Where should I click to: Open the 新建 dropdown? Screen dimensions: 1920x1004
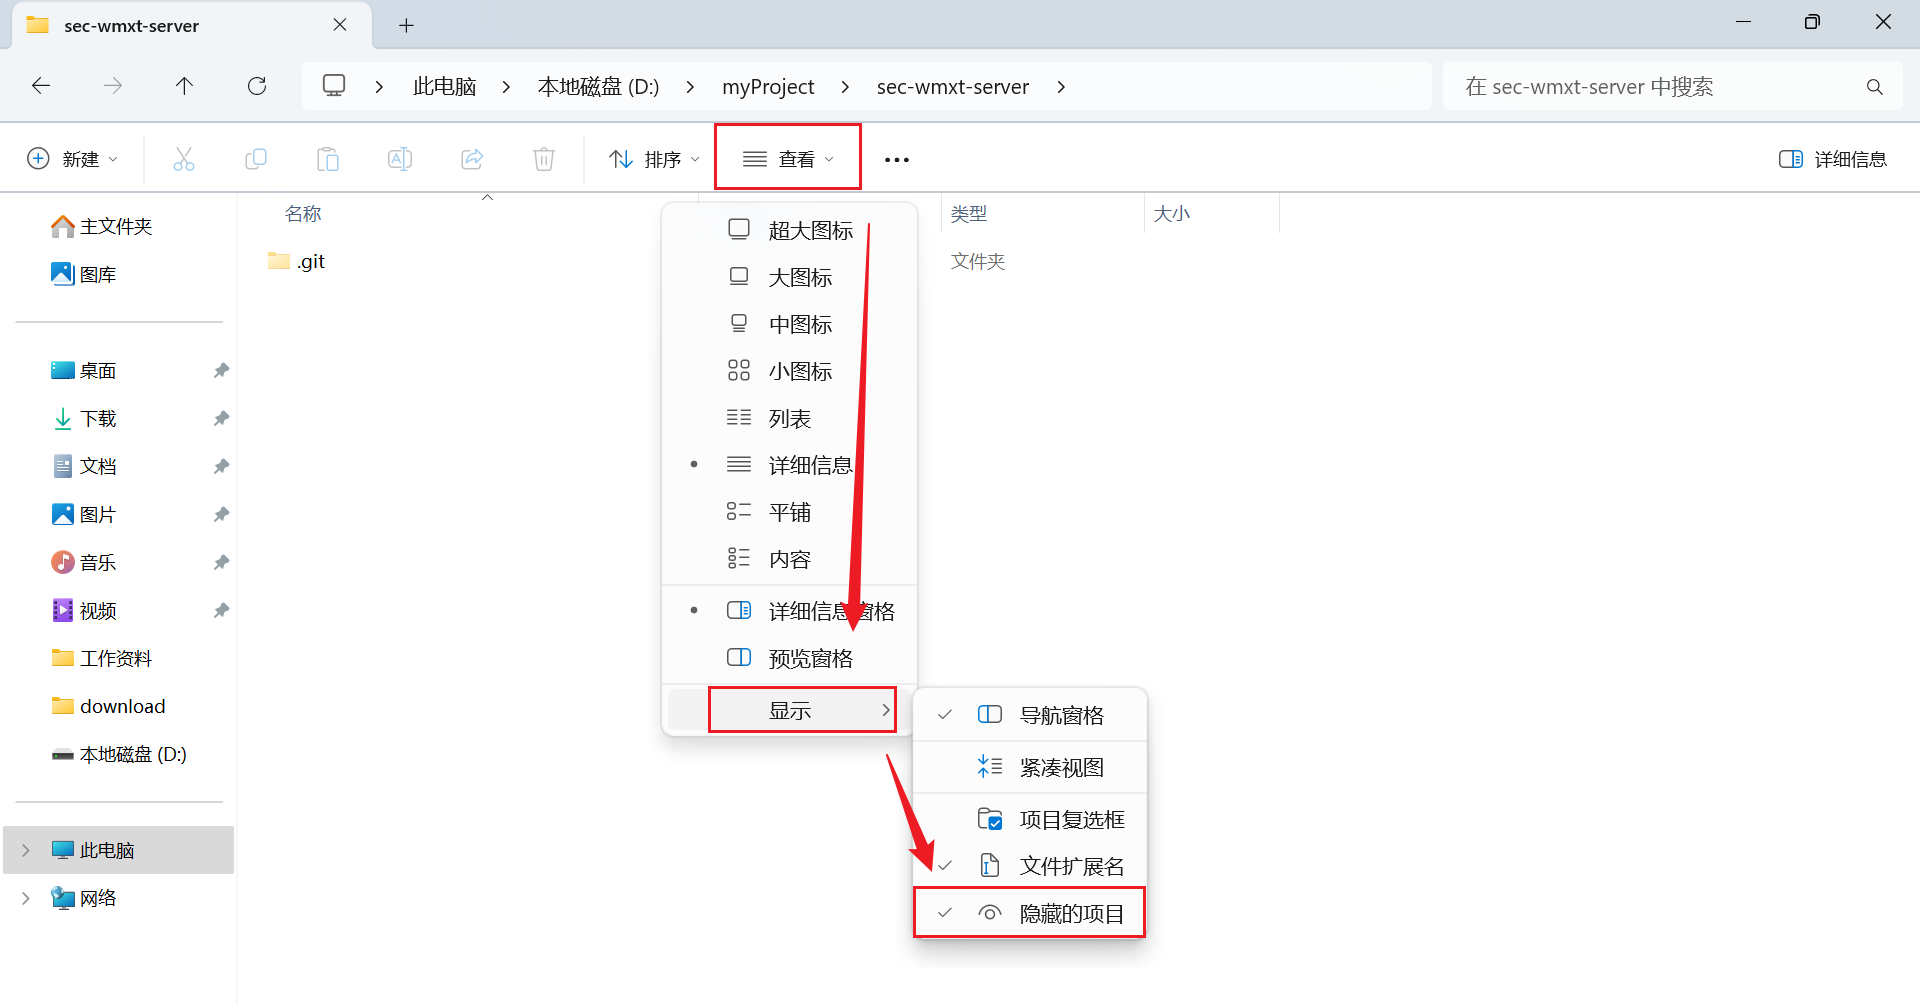coord(73,159)
